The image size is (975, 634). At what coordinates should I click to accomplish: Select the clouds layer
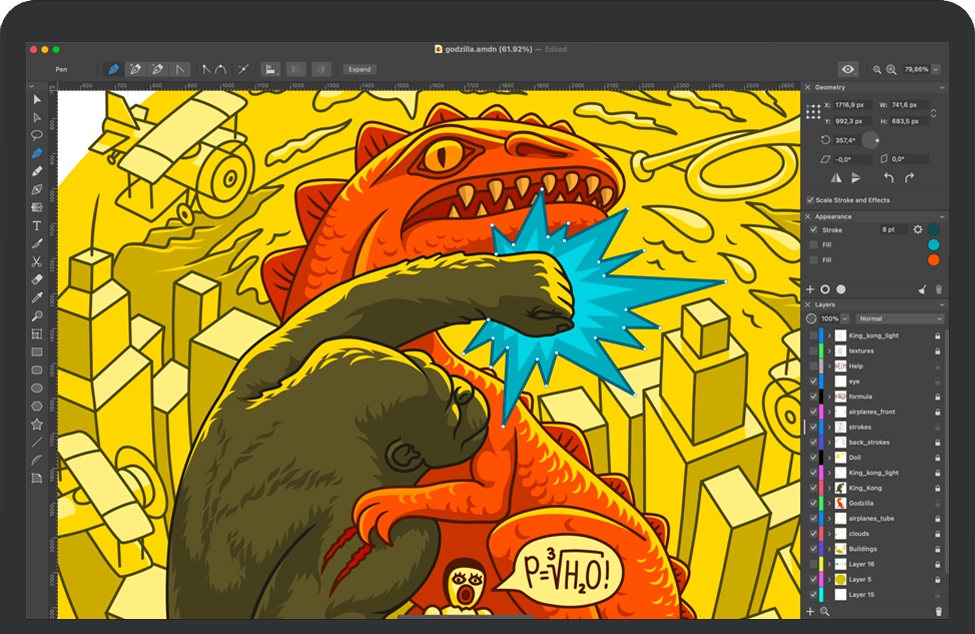click(x=859, y=534)
